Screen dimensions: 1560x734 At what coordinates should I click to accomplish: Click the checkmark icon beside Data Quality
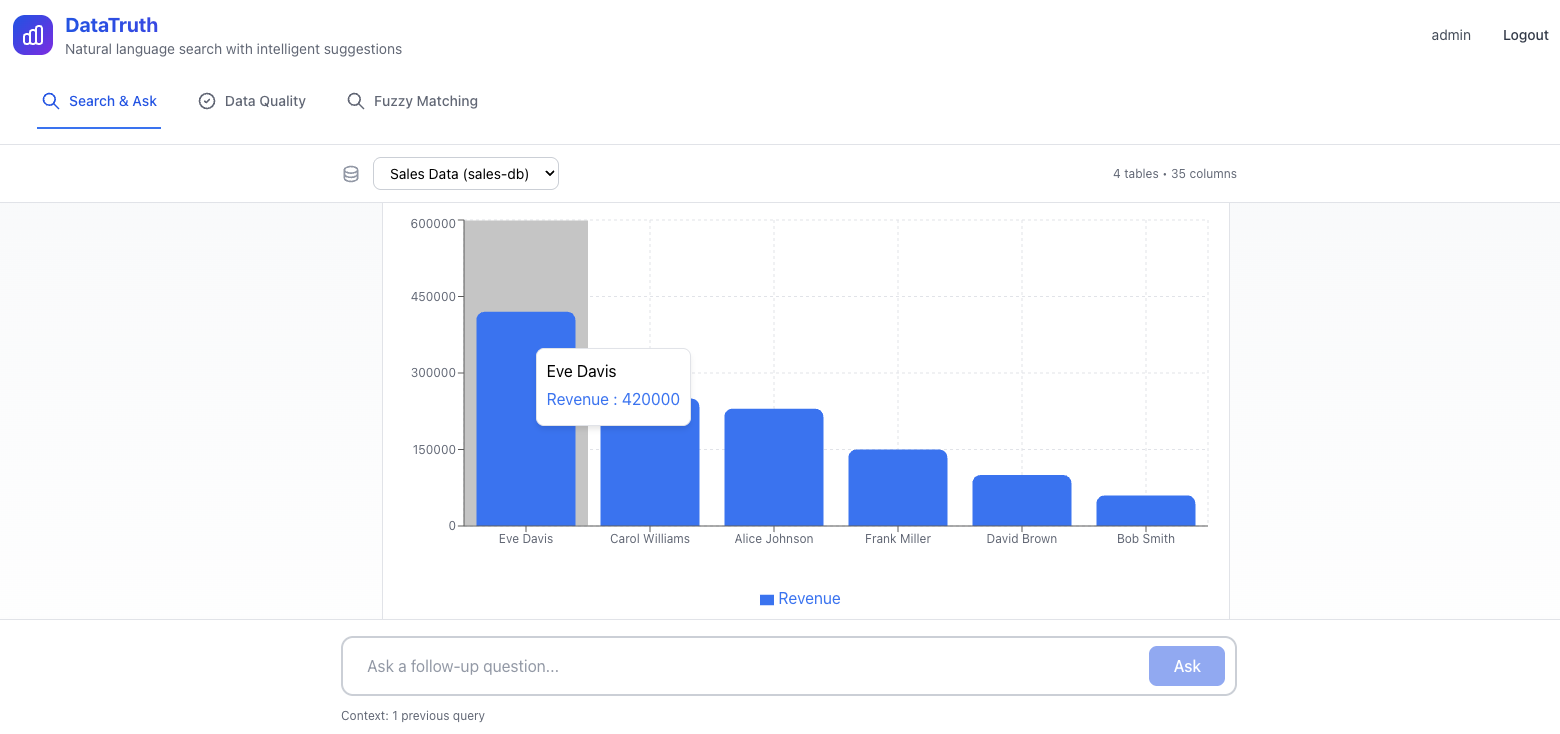207,101
